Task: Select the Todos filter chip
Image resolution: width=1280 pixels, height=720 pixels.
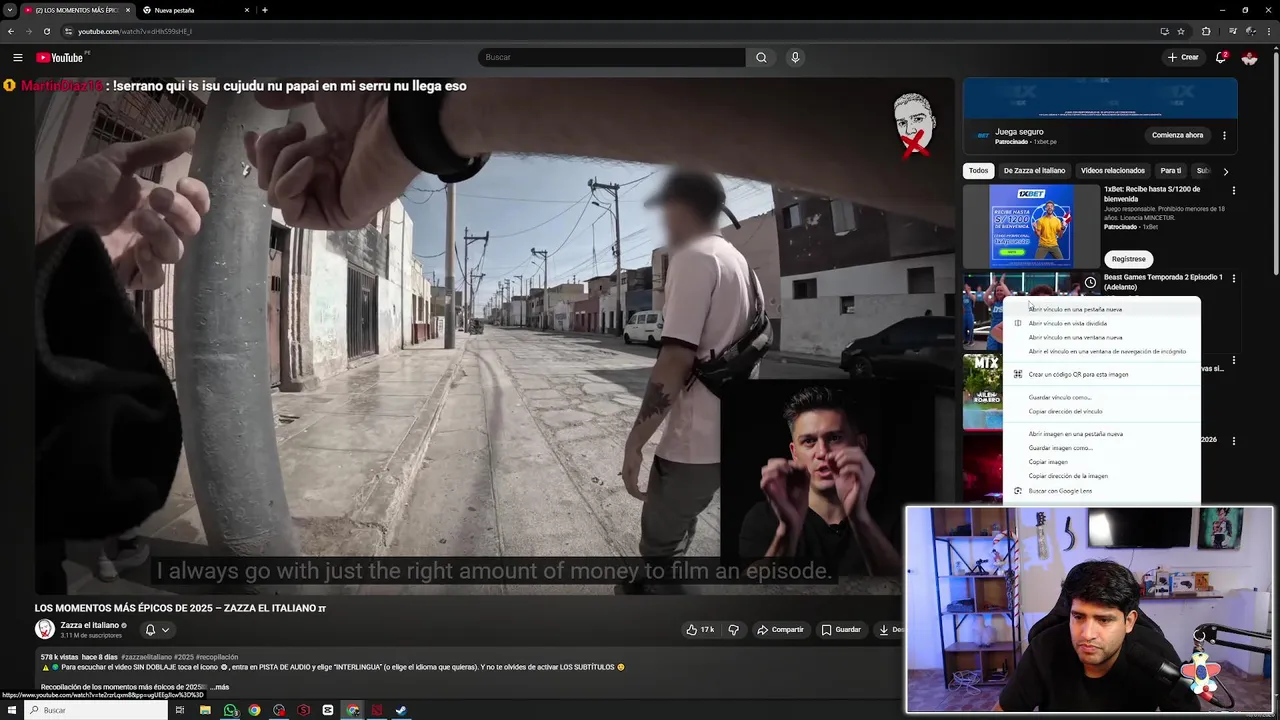Action: (978, 170)
